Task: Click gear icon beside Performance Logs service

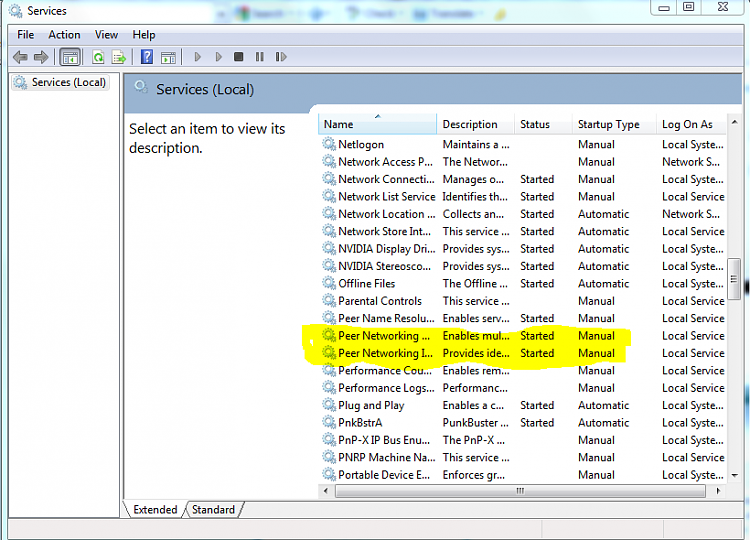Action: pos(329,387)
